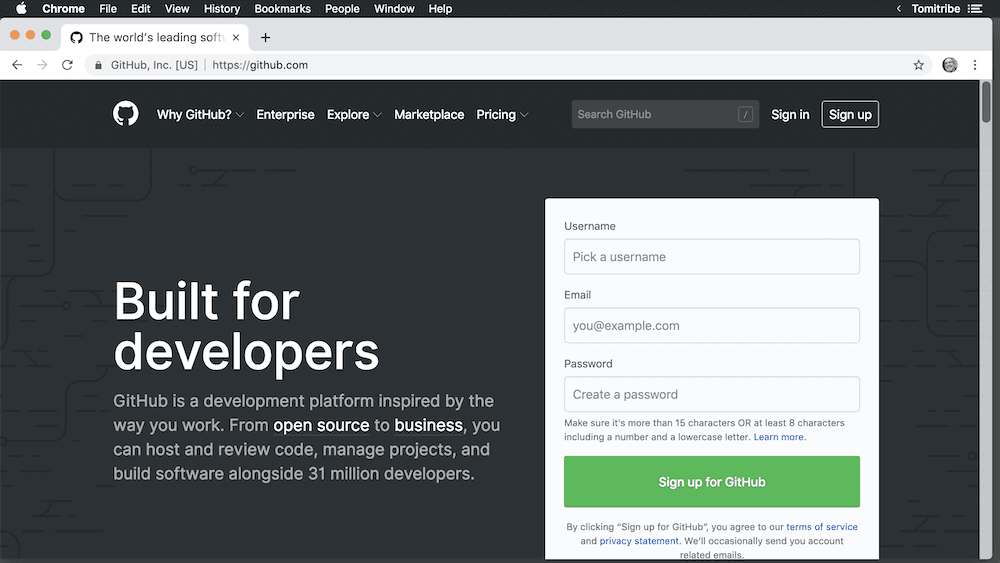Click the Sign up header button
The image size is (1000, 563).
point(850,114)
